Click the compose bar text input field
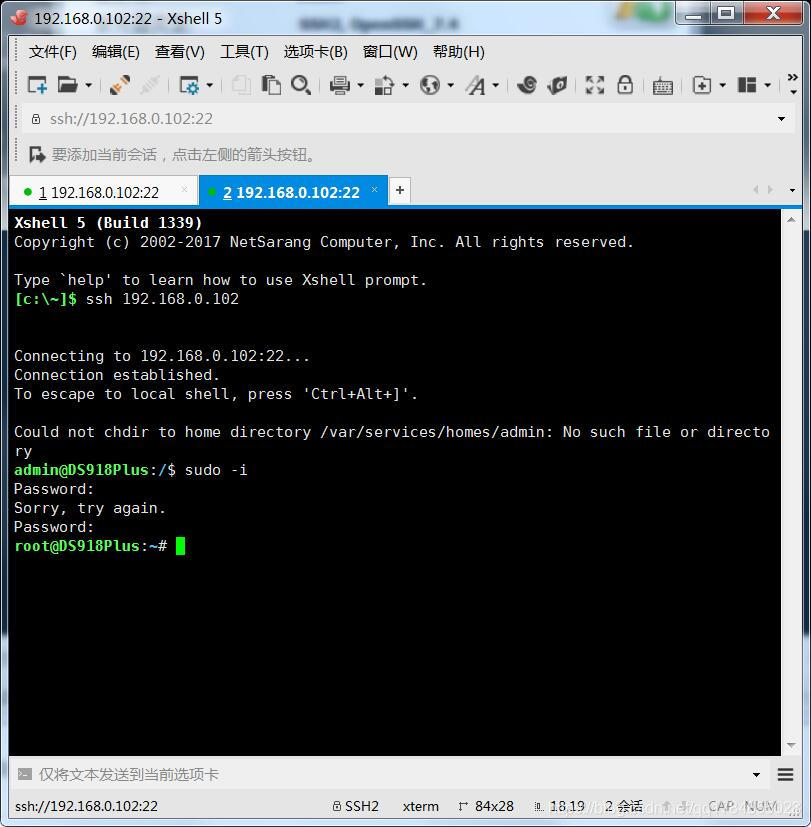The image size is (811, 827). [x=390, y=774]
